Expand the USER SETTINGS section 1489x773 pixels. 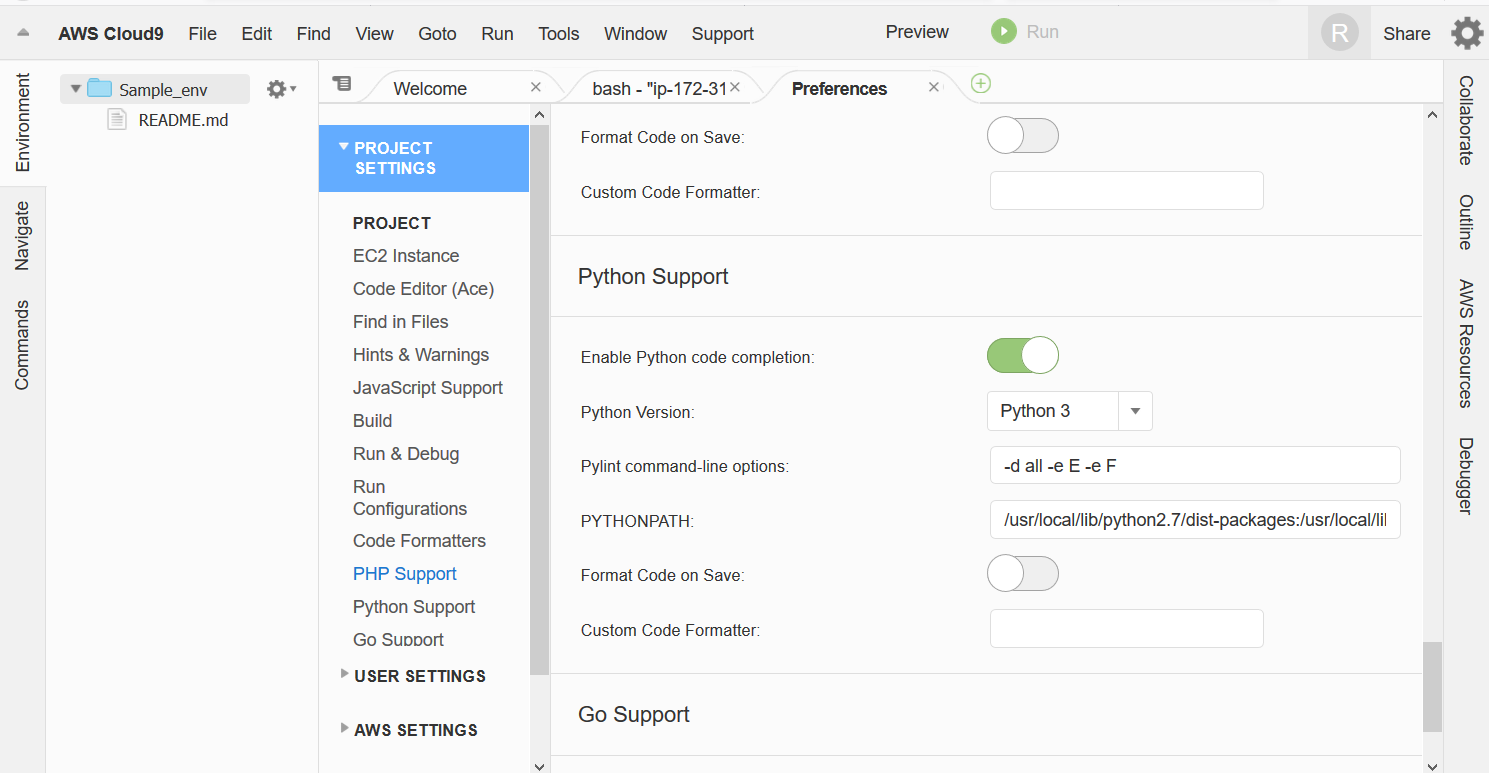click(x=419, y=675)
